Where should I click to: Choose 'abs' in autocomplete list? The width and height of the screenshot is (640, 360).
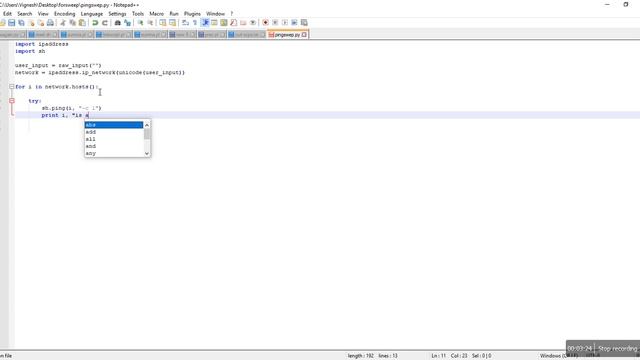tap(114, 125)
